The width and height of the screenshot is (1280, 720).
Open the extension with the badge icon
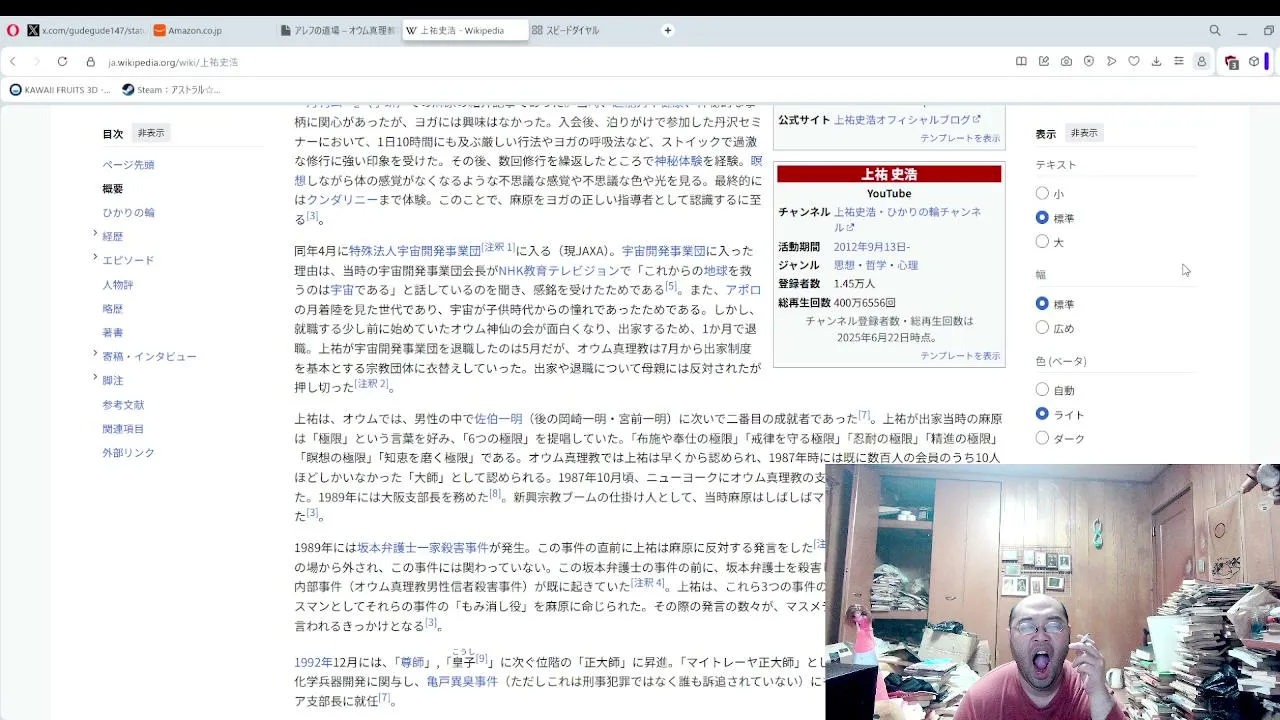pyautogui.click(x=1232, y=62)
